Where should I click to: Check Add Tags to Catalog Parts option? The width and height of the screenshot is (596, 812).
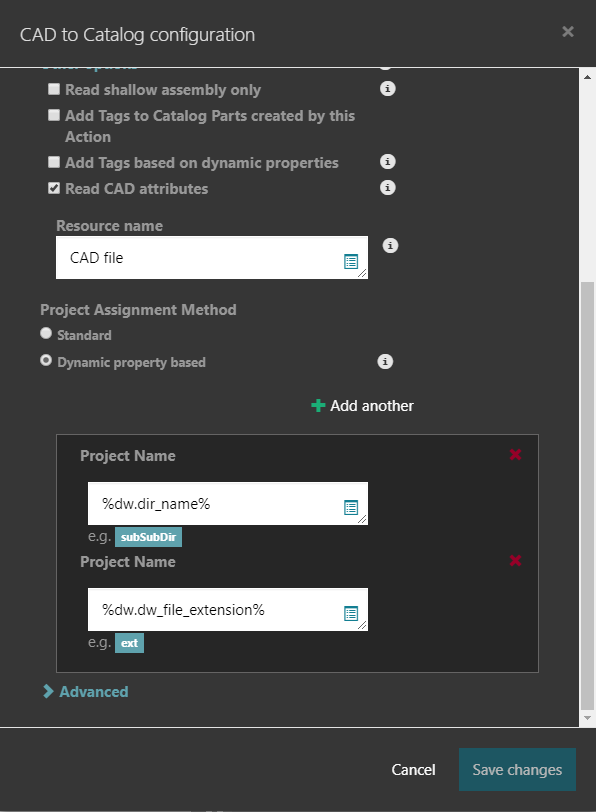[x=54, y=115]
